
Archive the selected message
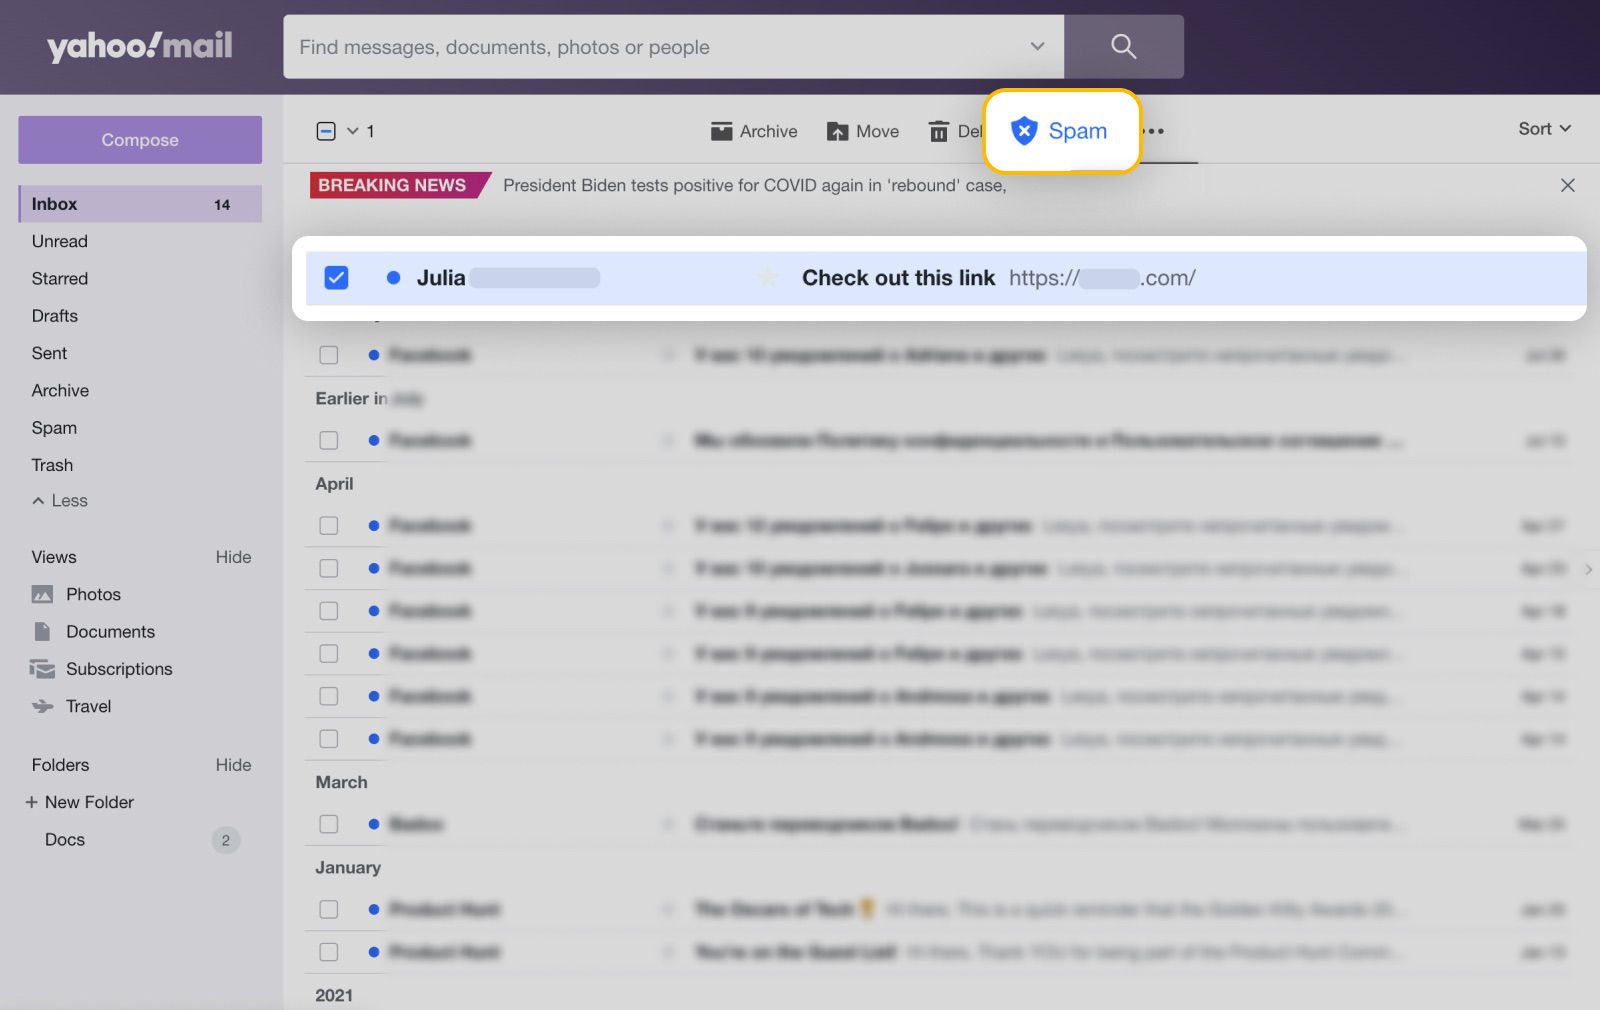754,131
